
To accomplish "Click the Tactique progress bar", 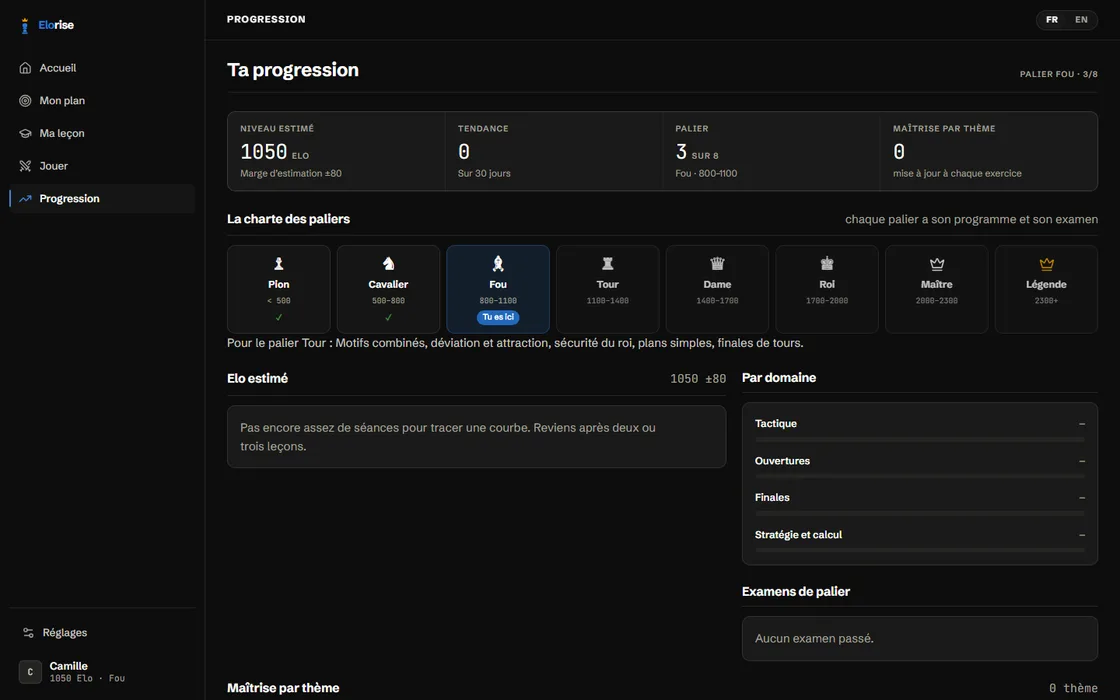I will (920, 439).
